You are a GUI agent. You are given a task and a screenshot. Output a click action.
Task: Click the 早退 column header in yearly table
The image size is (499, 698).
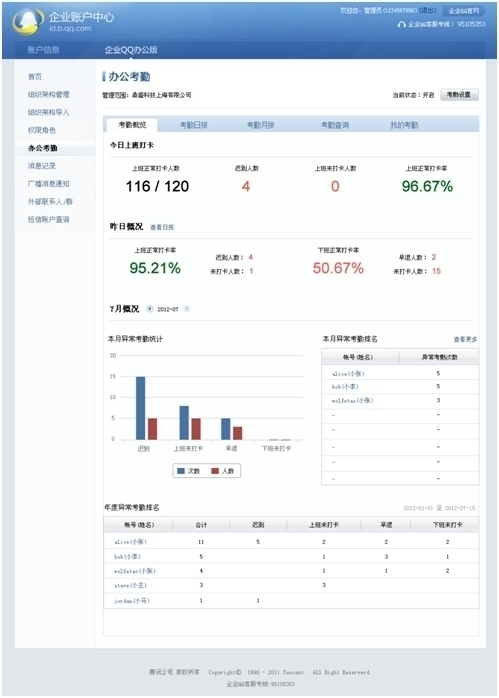pyautogui.click(x=386, y=525)
